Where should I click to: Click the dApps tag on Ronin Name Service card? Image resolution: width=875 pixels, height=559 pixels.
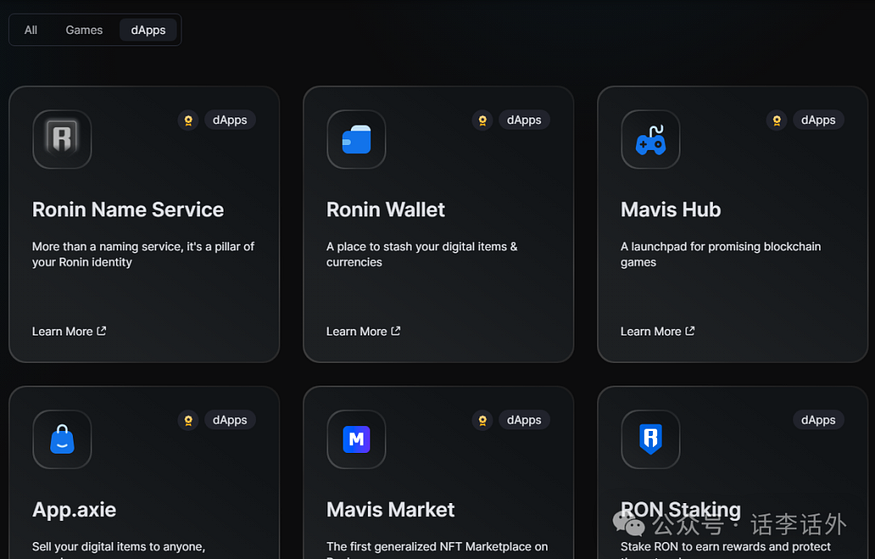[x=230, y=120]
